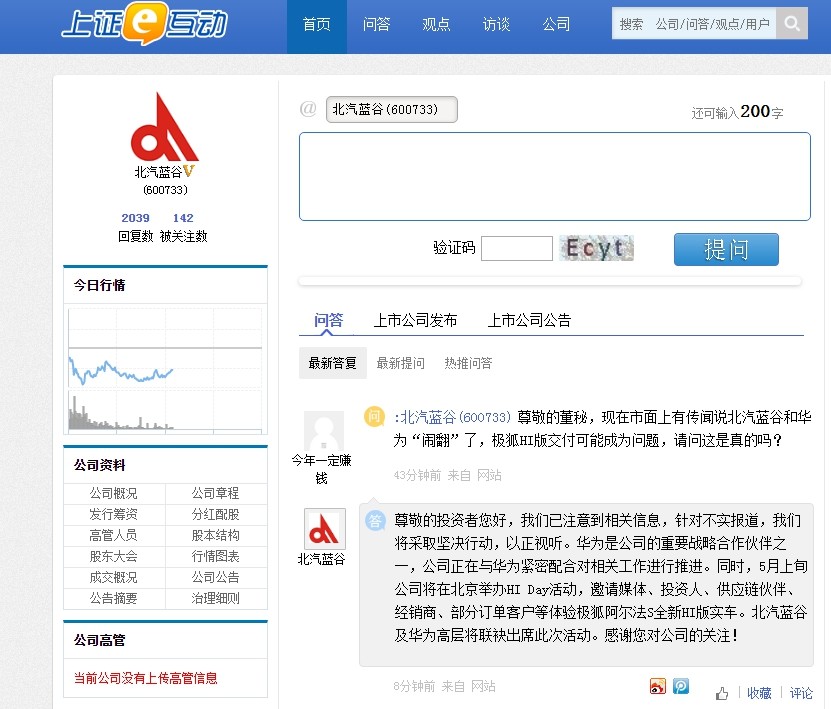Open 治理细则 link
Viewport: 831px width, 709px height.
coord(216,598)
